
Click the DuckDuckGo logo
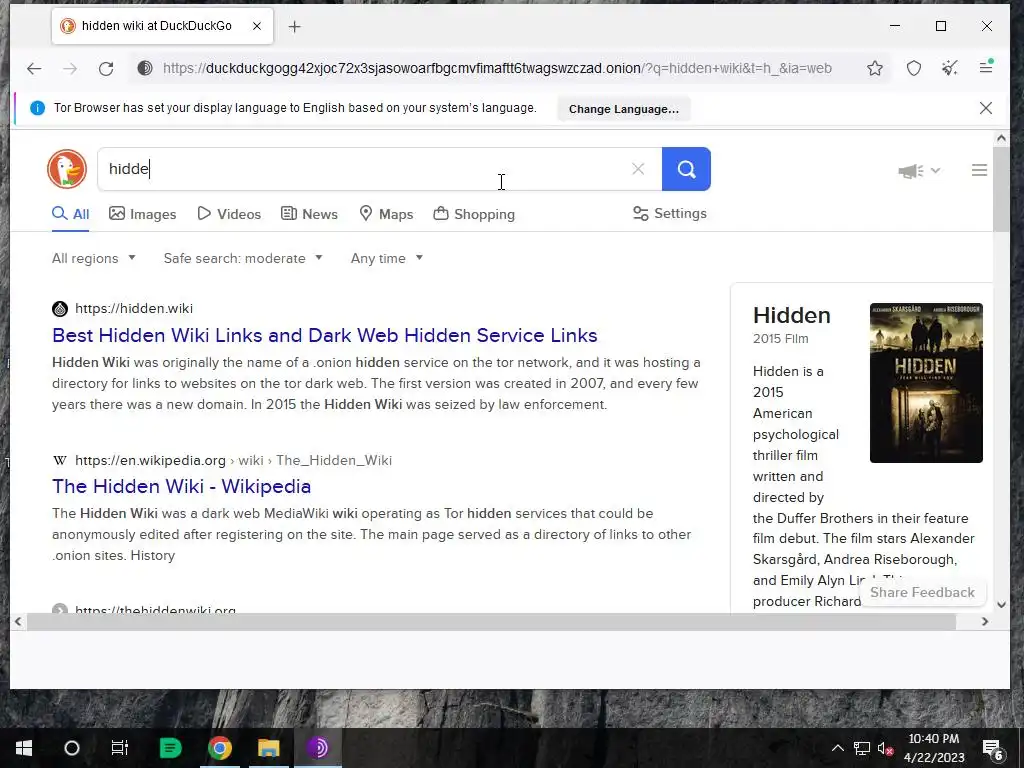coord(67,169)
